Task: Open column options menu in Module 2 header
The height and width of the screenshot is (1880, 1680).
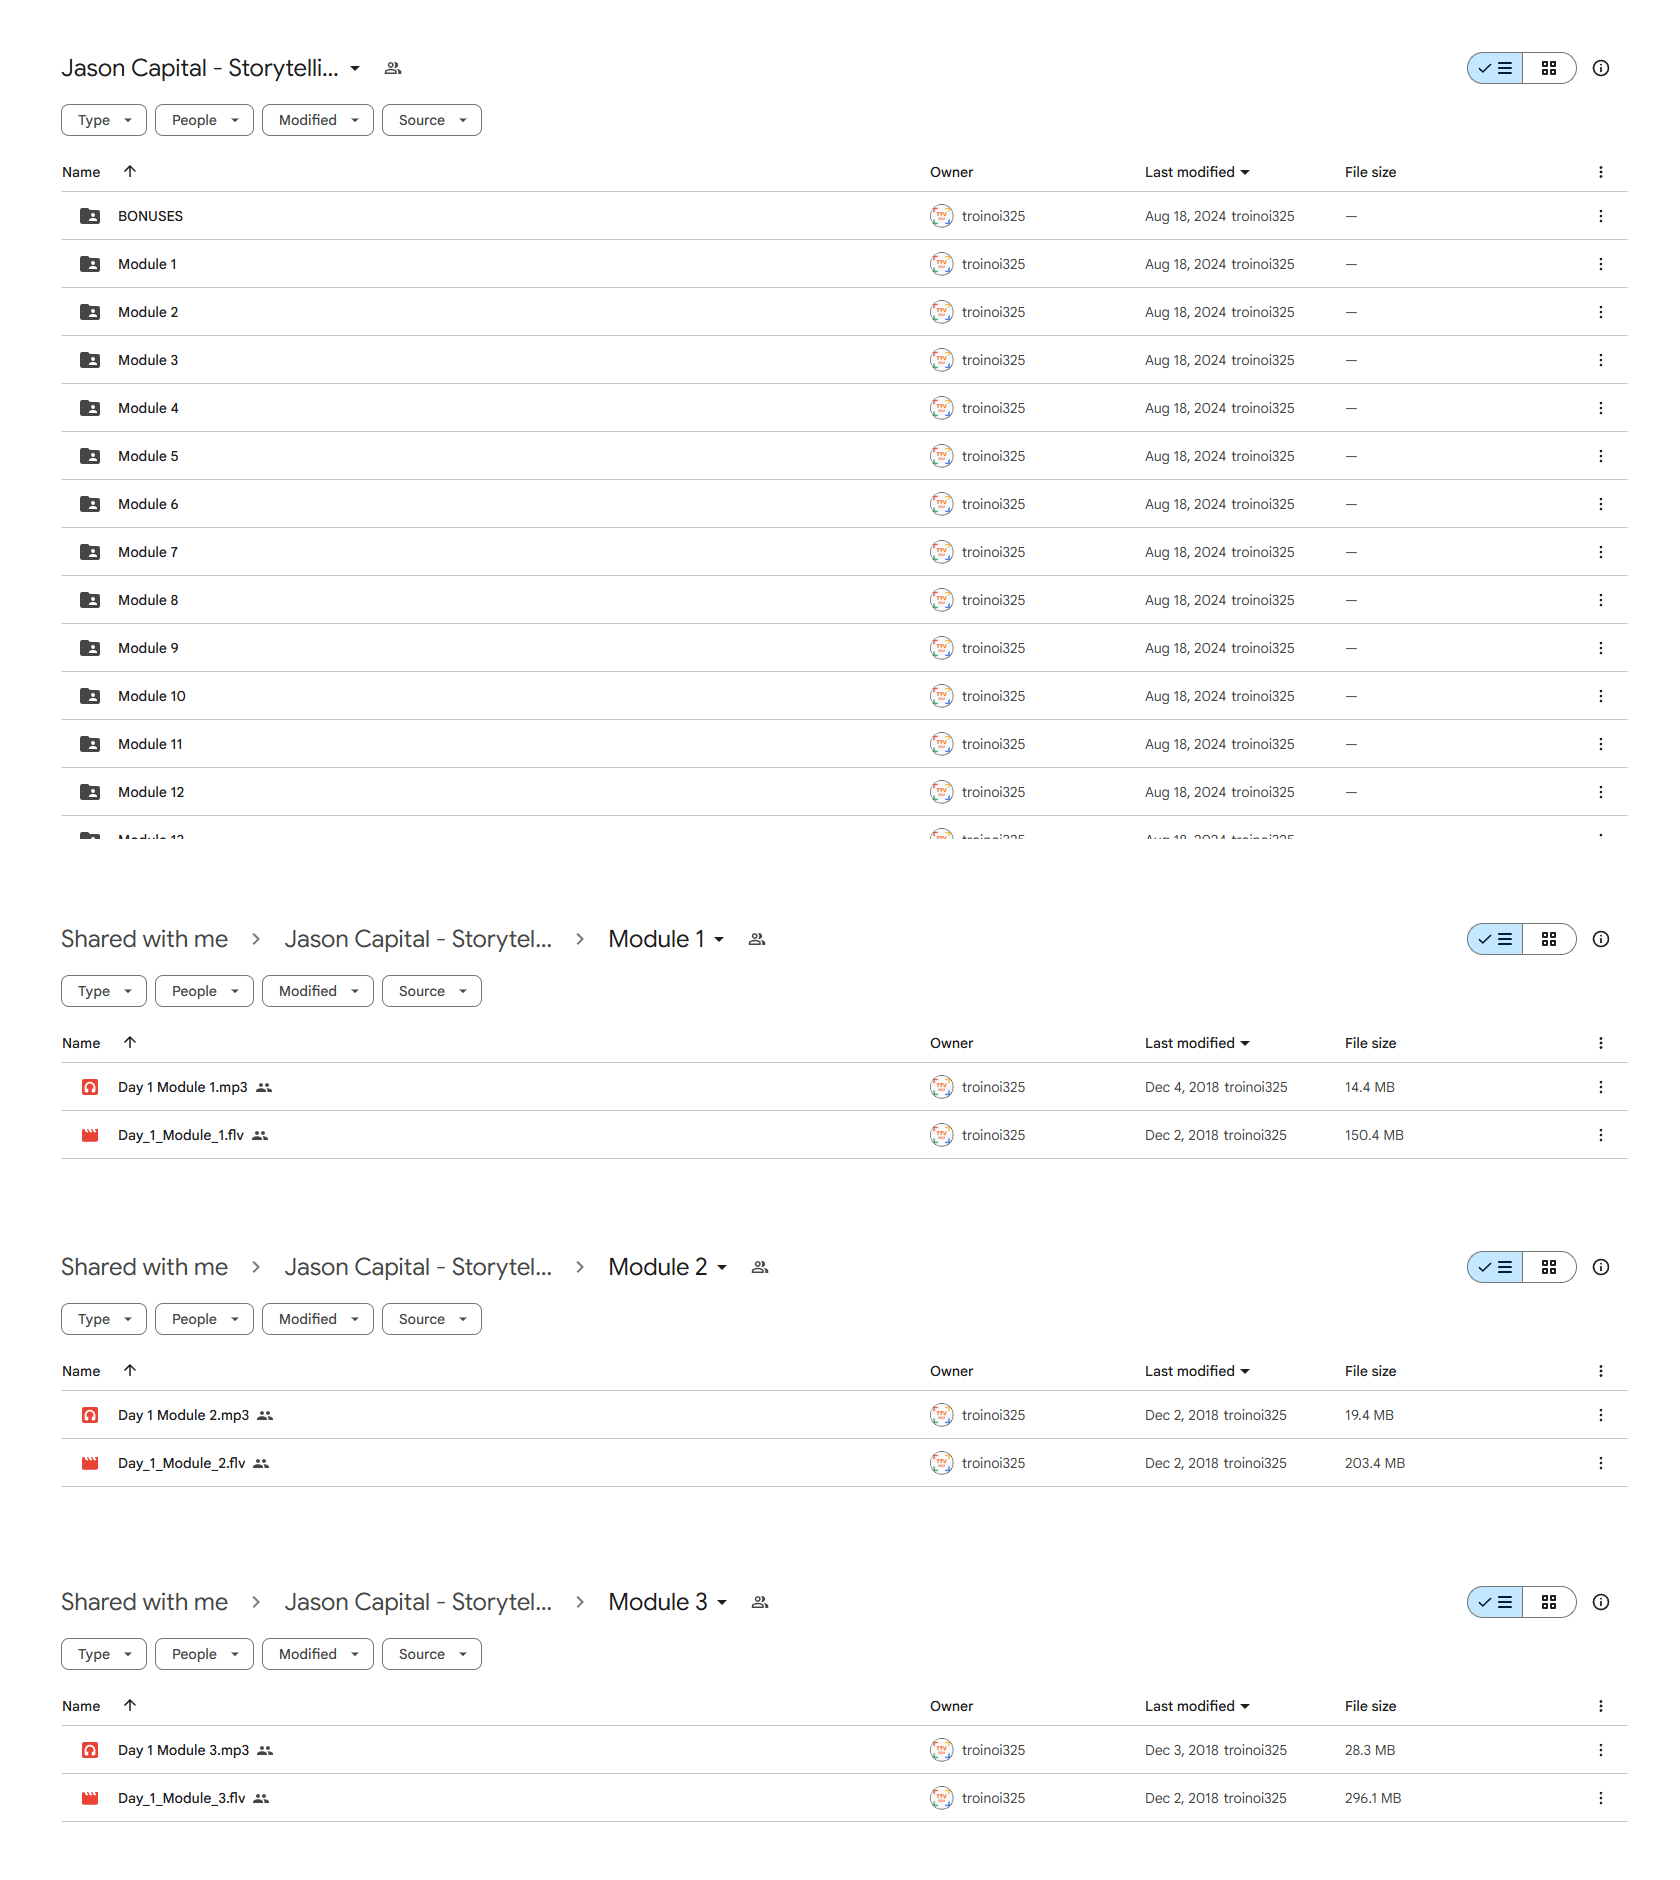Action: (x=1601, y=1371)
